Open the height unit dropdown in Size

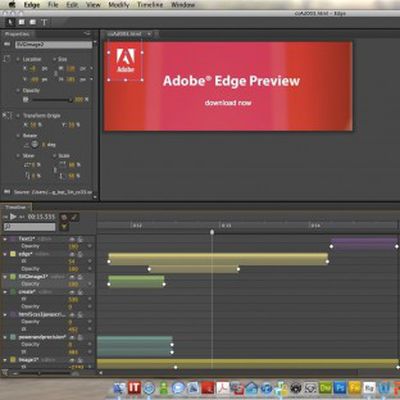[x=92, y=79]
